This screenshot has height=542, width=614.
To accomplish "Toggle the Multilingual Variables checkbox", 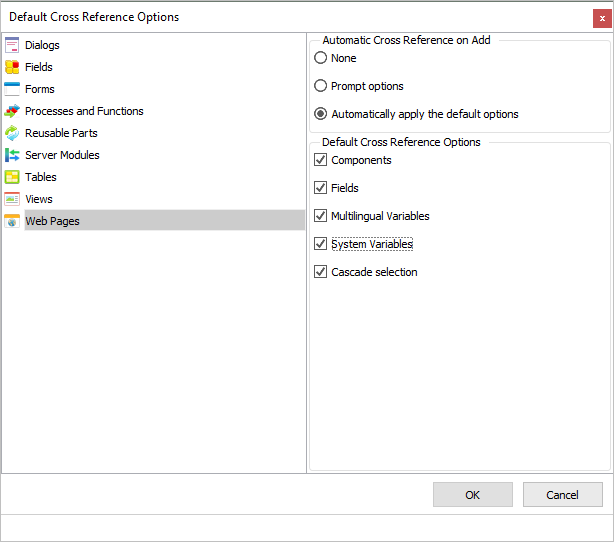I will pos(321,216).
